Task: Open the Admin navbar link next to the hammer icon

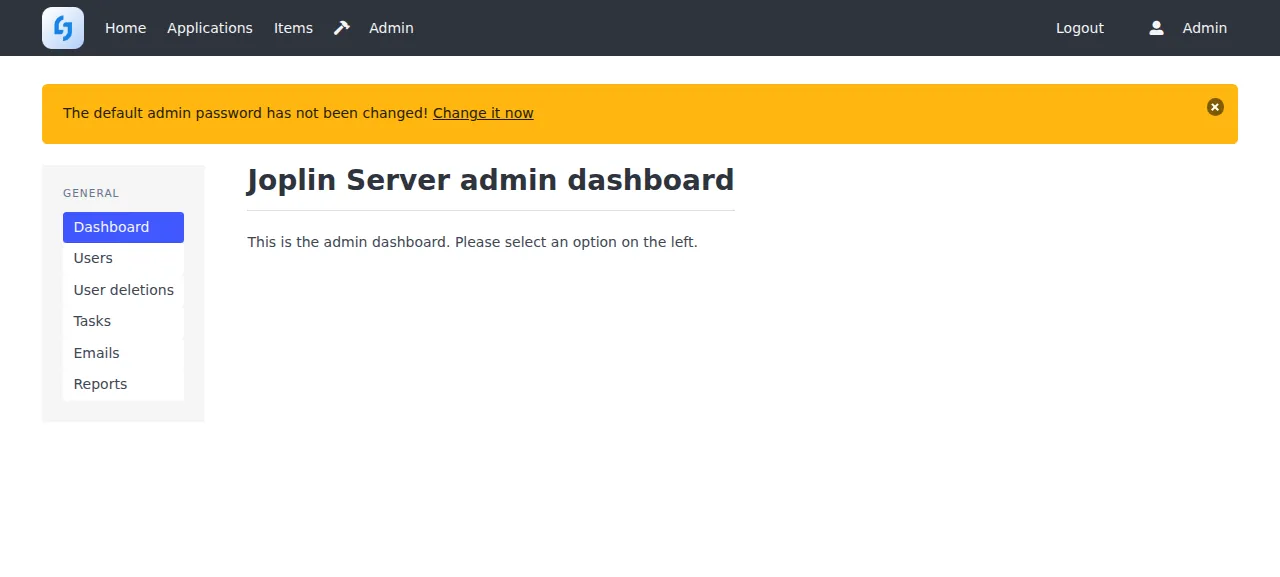Action: click(x=391, y=28)
